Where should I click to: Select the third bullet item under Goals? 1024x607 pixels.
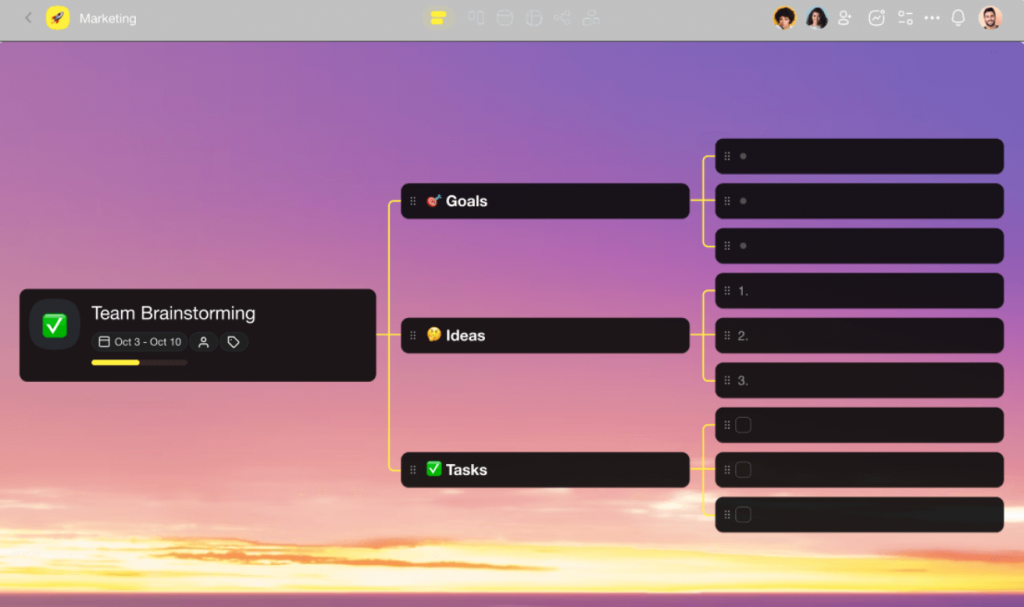coord(859,246)
